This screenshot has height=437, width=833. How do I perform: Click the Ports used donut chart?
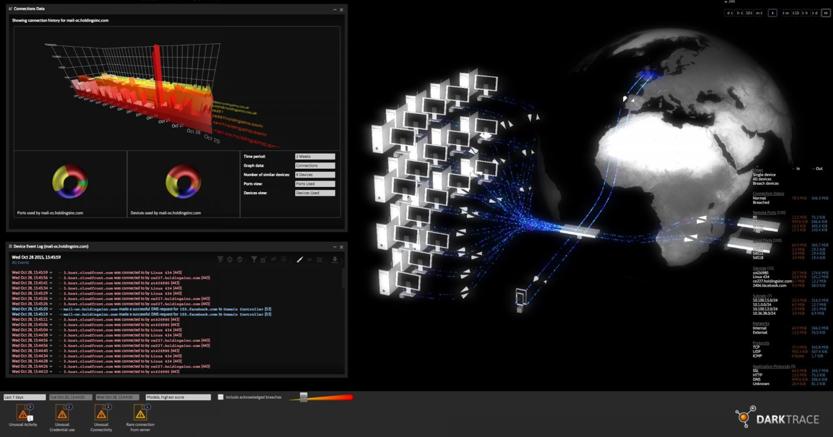[70, 181]
